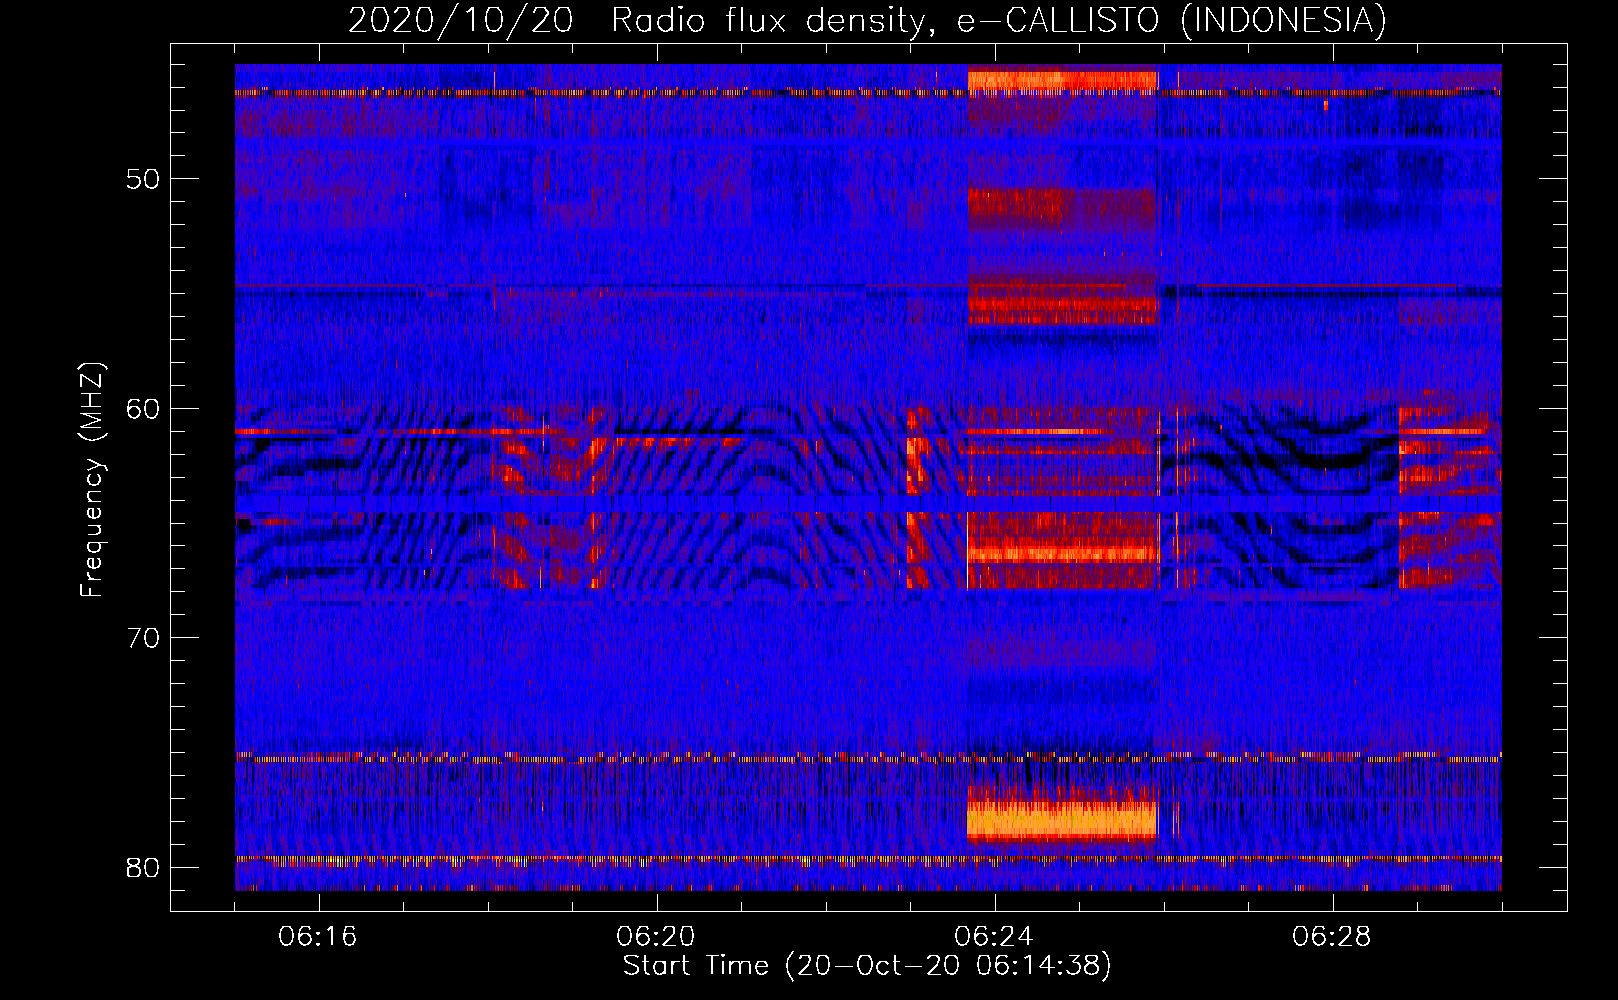Screen dimensions: 1618x1000
Task: Click the "80" frequency tick label
Action: click(x=143, y=867)
